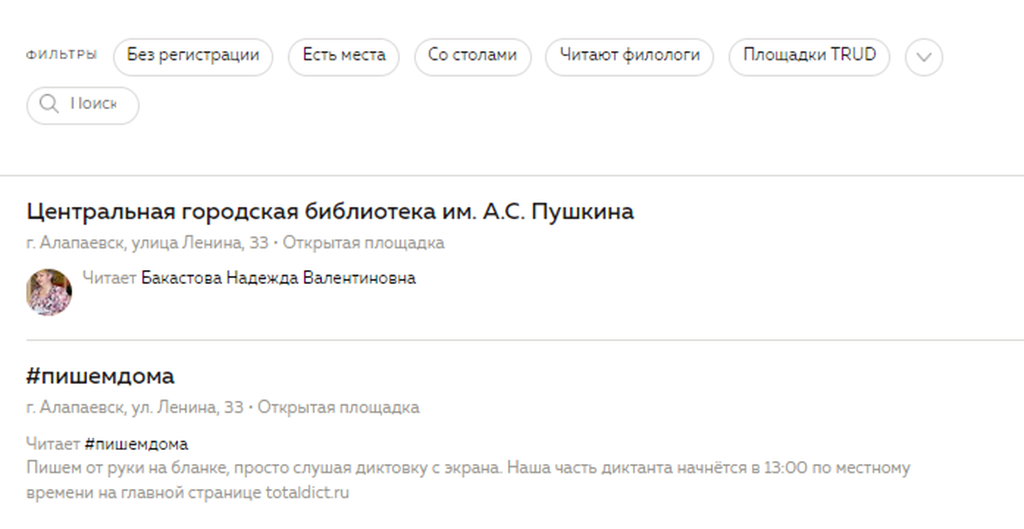The height and width of the screenshot is (529, 1024).
Task: Toggle the «Без регистрации» filter
Action: tap(193, 56)
